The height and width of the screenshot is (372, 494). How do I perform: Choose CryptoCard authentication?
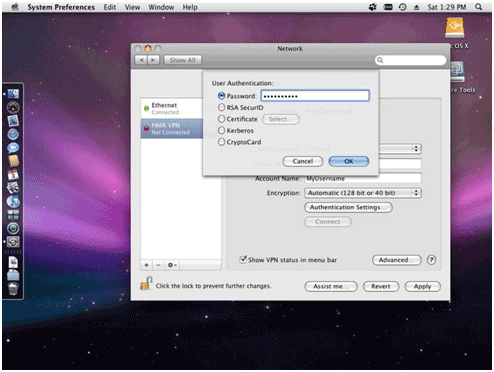[x=221, y=142]
